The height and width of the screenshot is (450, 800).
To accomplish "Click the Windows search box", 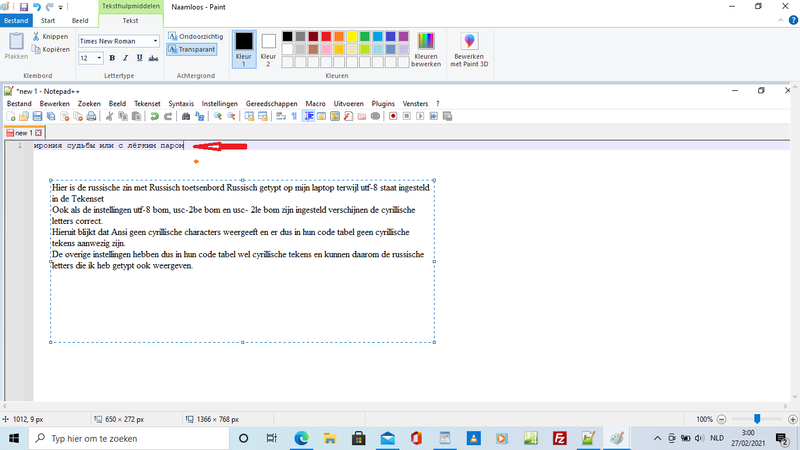I will (130, 438).
